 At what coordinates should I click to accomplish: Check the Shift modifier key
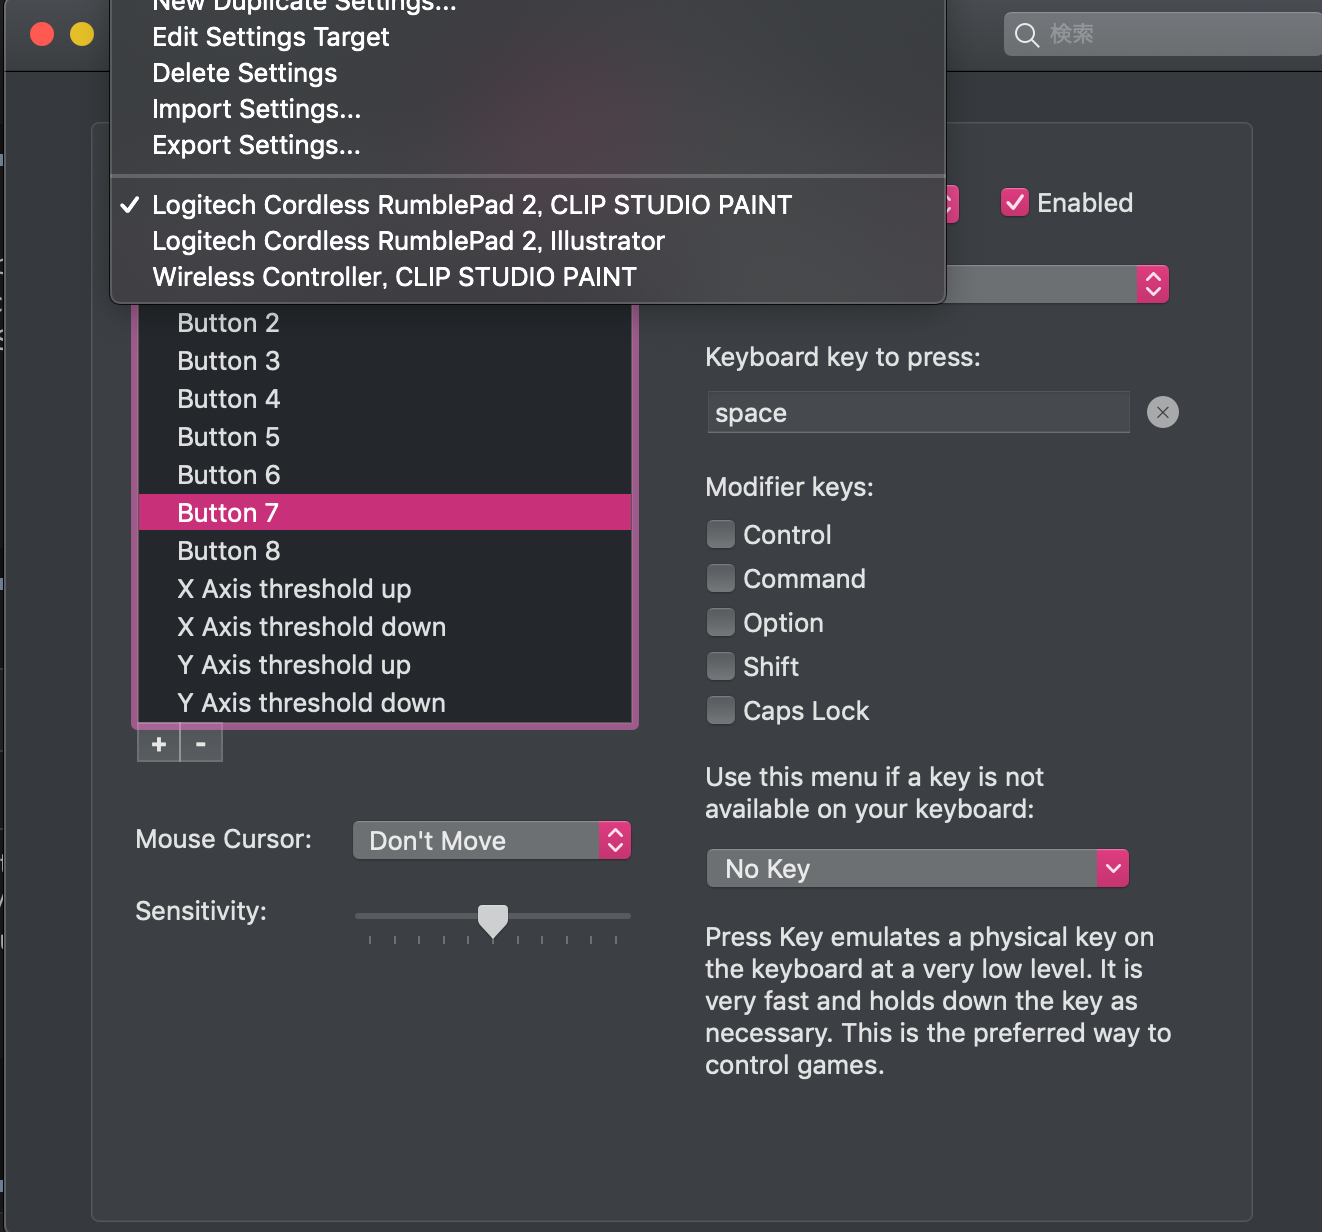pyautogui.click(x=720, y=667)
